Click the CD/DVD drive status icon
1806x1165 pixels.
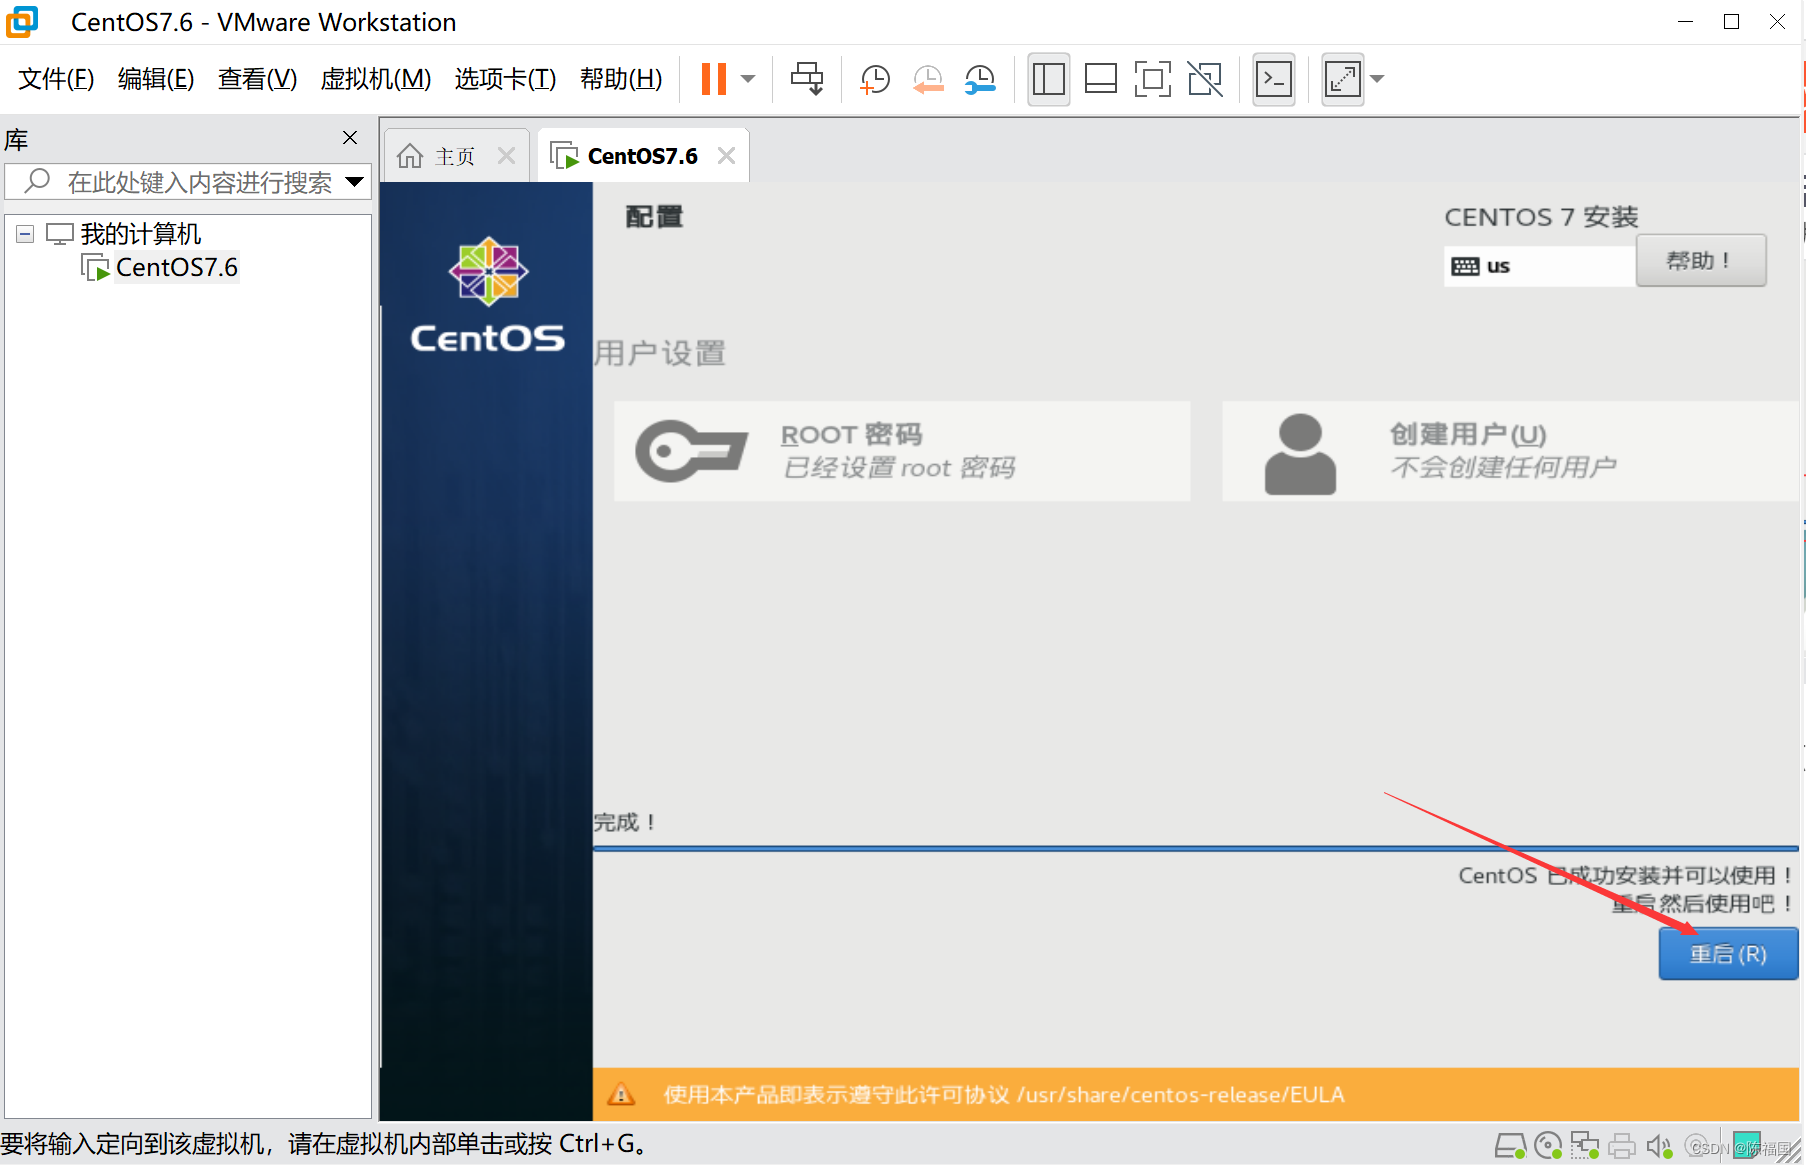(1548, 1146)
